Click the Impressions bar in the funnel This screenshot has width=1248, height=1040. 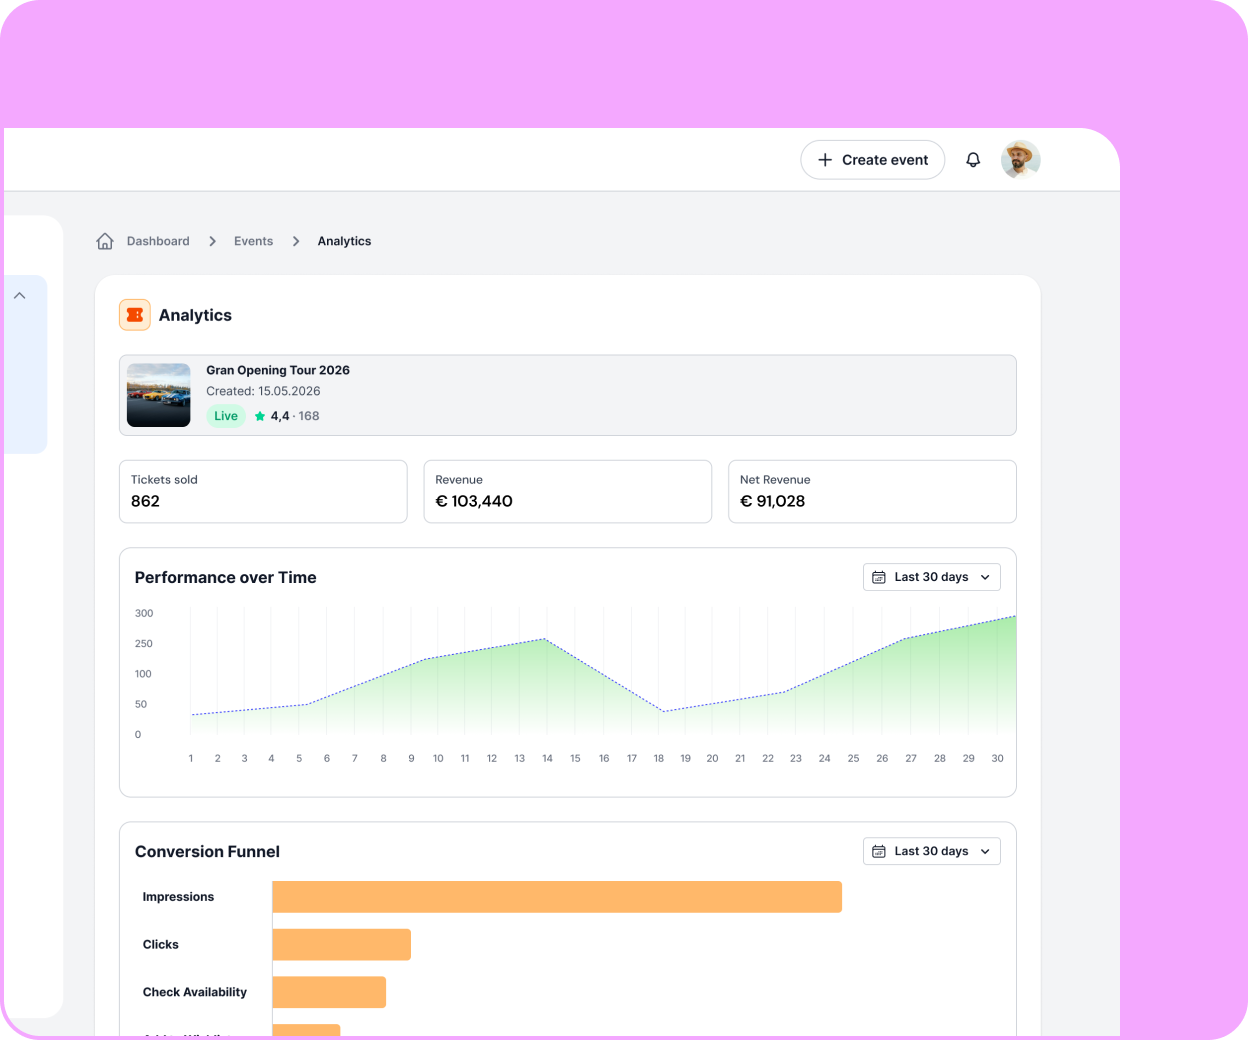(556, 896)
